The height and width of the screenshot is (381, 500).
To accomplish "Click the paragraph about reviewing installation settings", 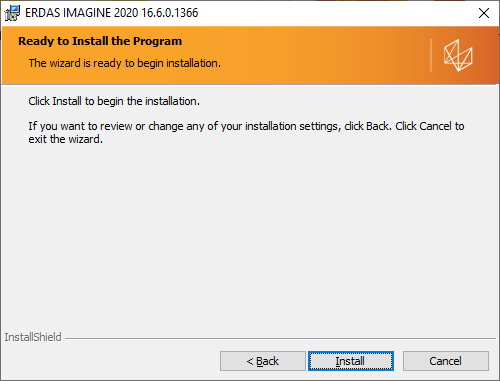I will point(246,132).
